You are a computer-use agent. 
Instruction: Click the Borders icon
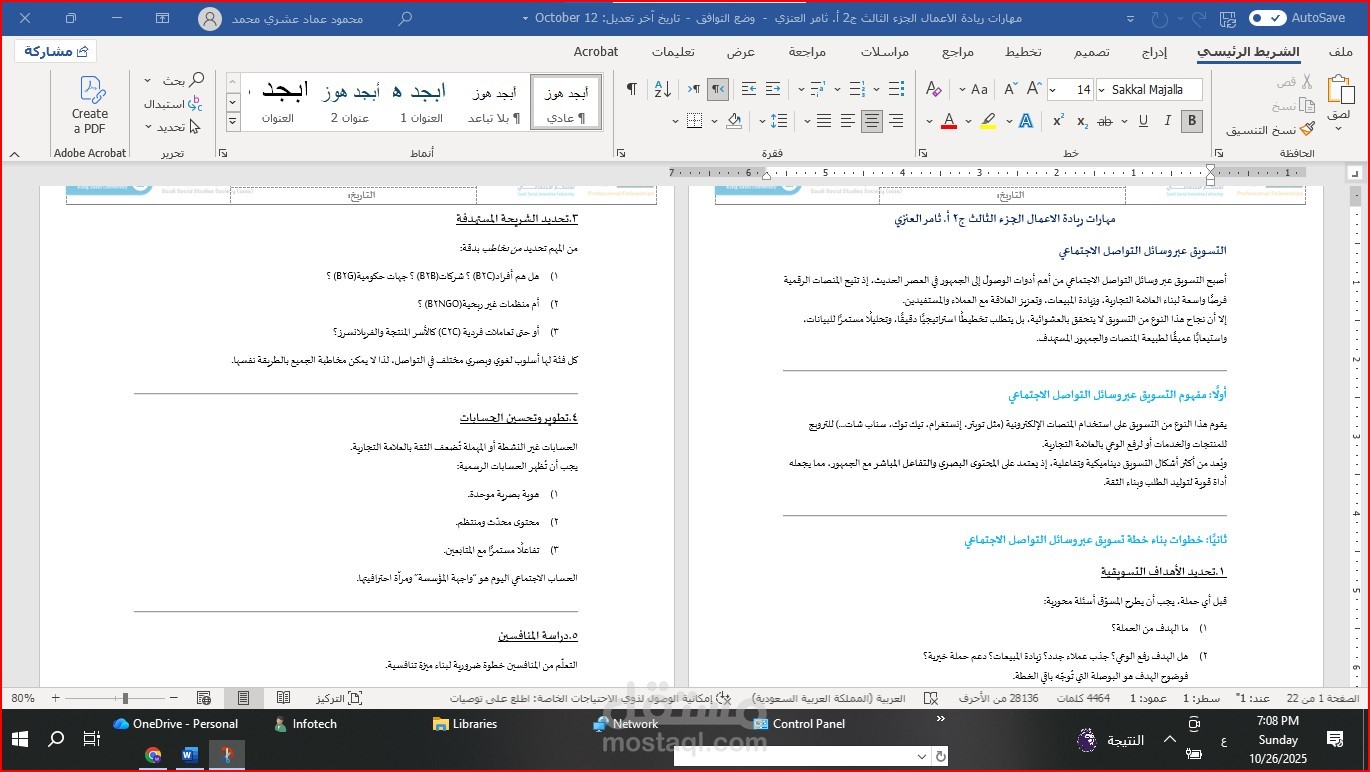click(694, 121)
